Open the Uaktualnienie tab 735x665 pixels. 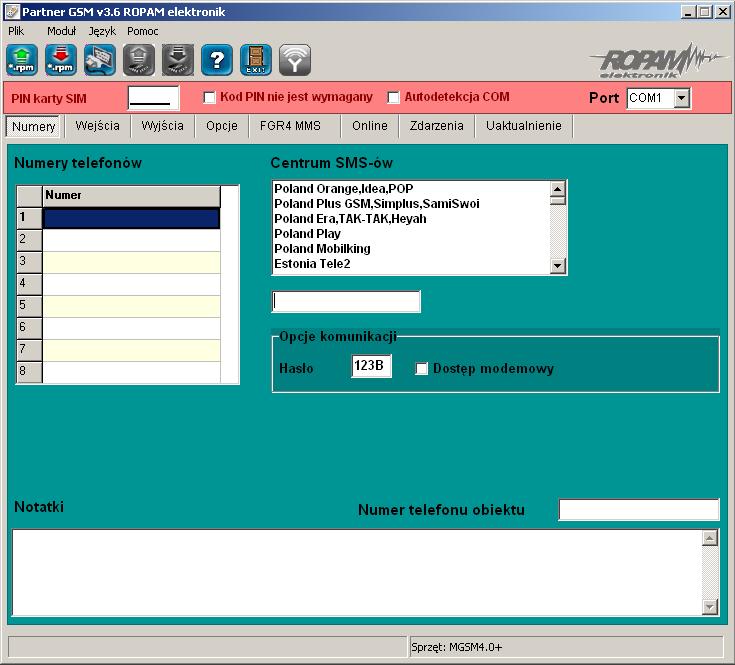click(524, 126)
